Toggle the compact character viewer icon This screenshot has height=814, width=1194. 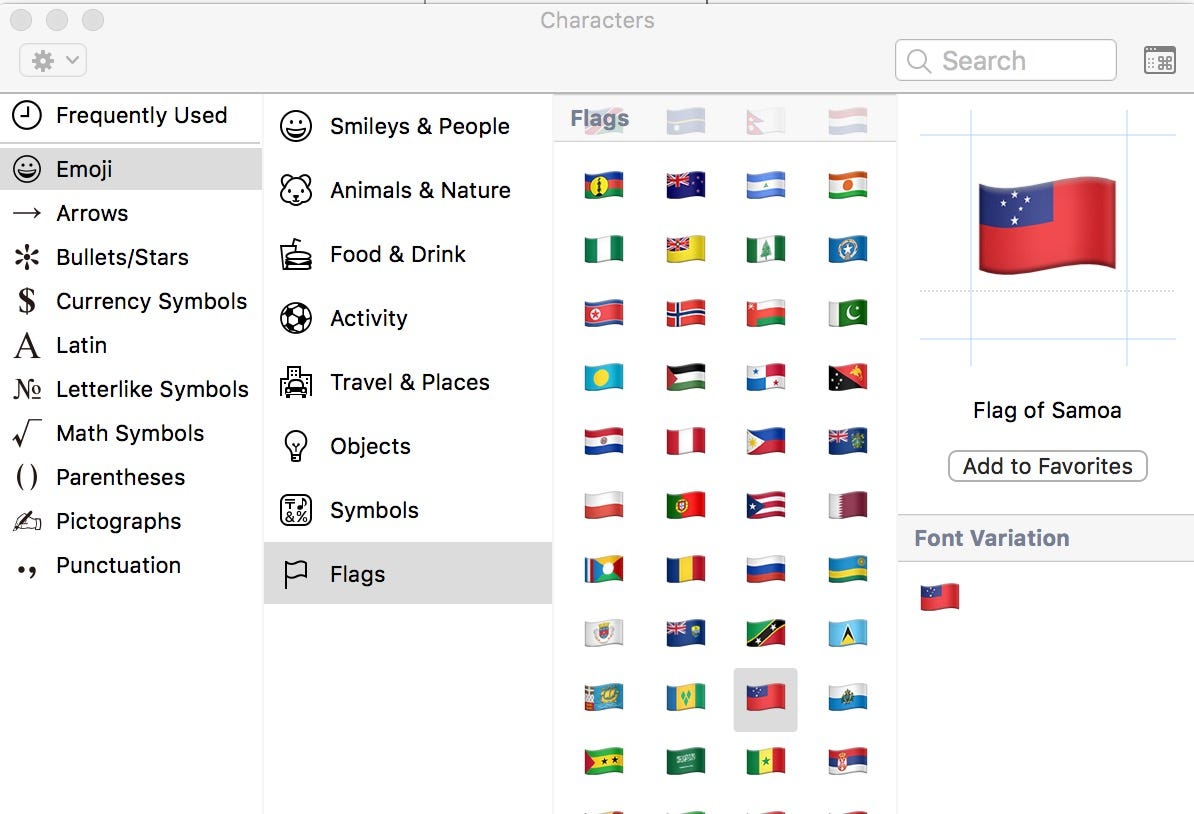1159,60
